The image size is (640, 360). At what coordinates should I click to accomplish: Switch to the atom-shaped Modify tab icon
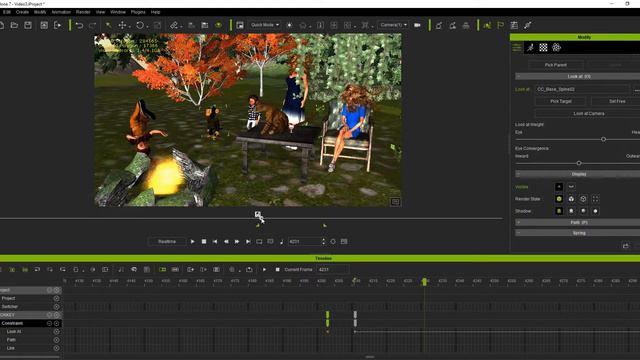[556, 47]
